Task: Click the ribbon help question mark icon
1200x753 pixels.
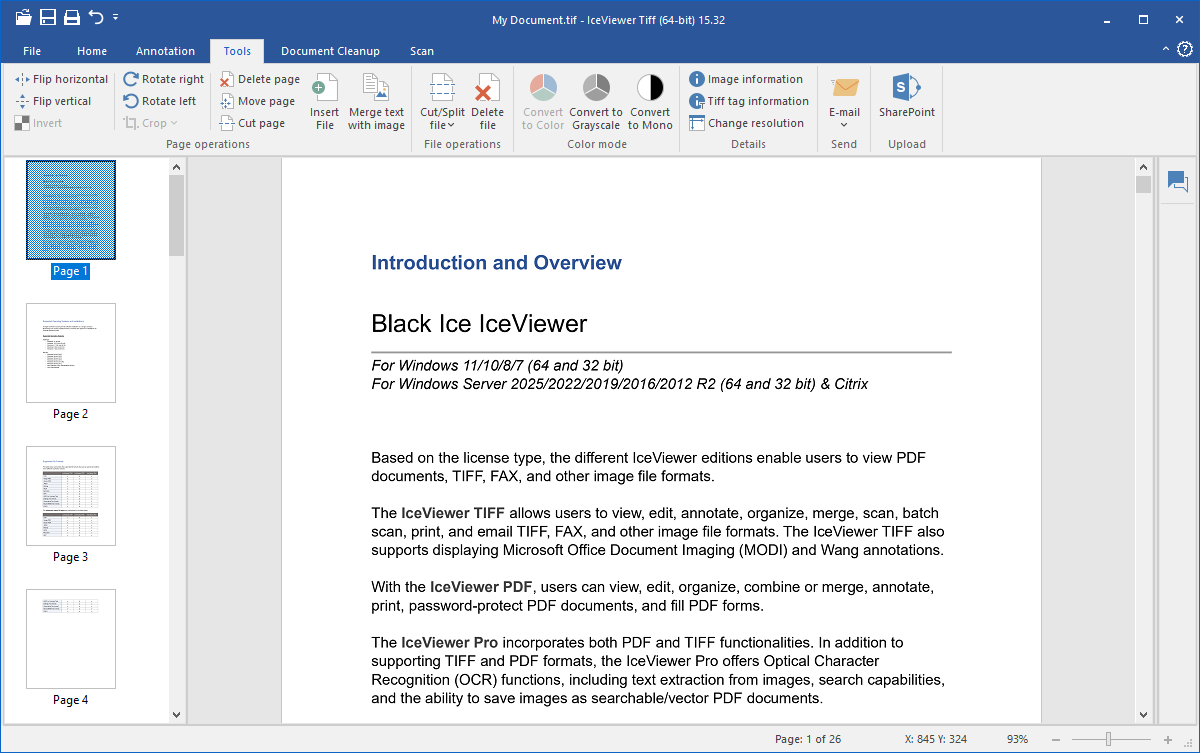Action: (x=1185, y=48)
